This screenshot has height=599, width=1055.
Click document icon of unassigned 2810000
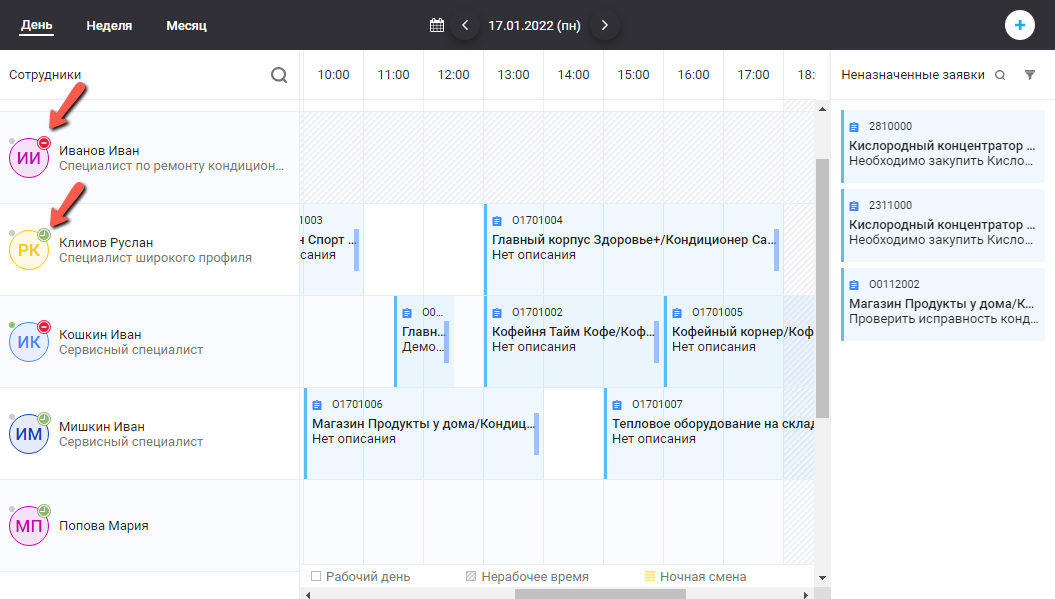click(x=854, y=127)
